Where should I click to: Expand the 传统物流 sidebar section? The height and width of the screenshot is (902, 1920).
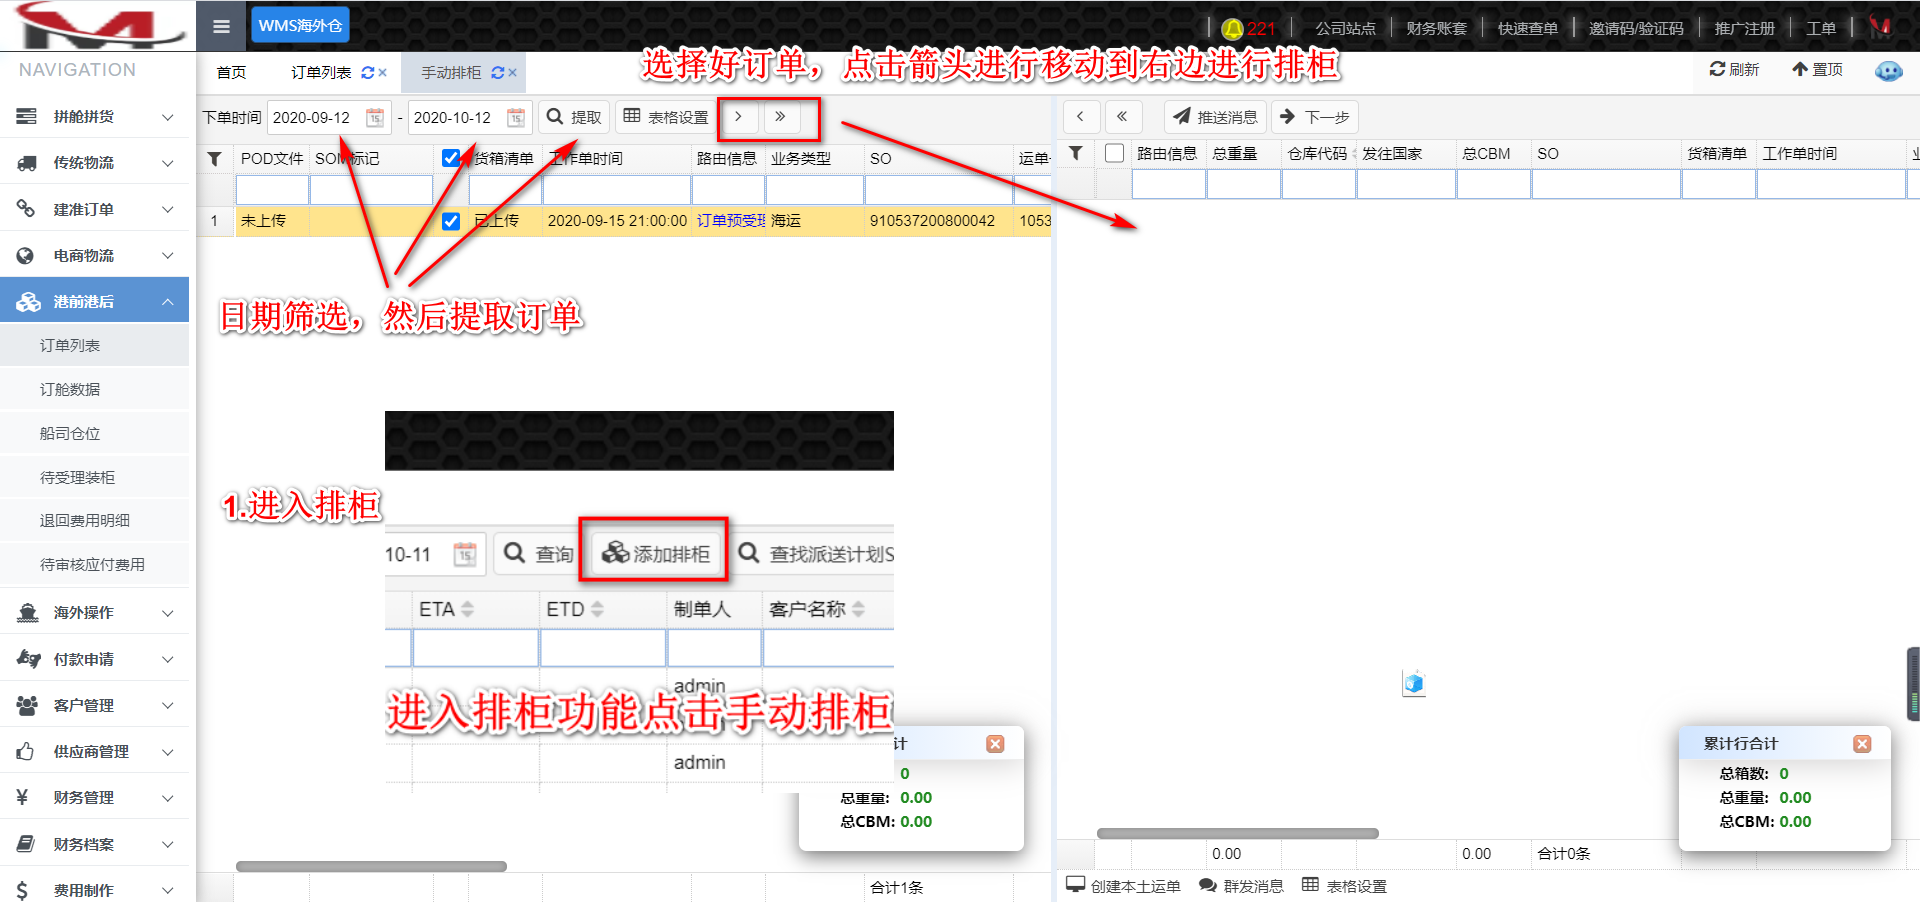(x=95, y=163)
